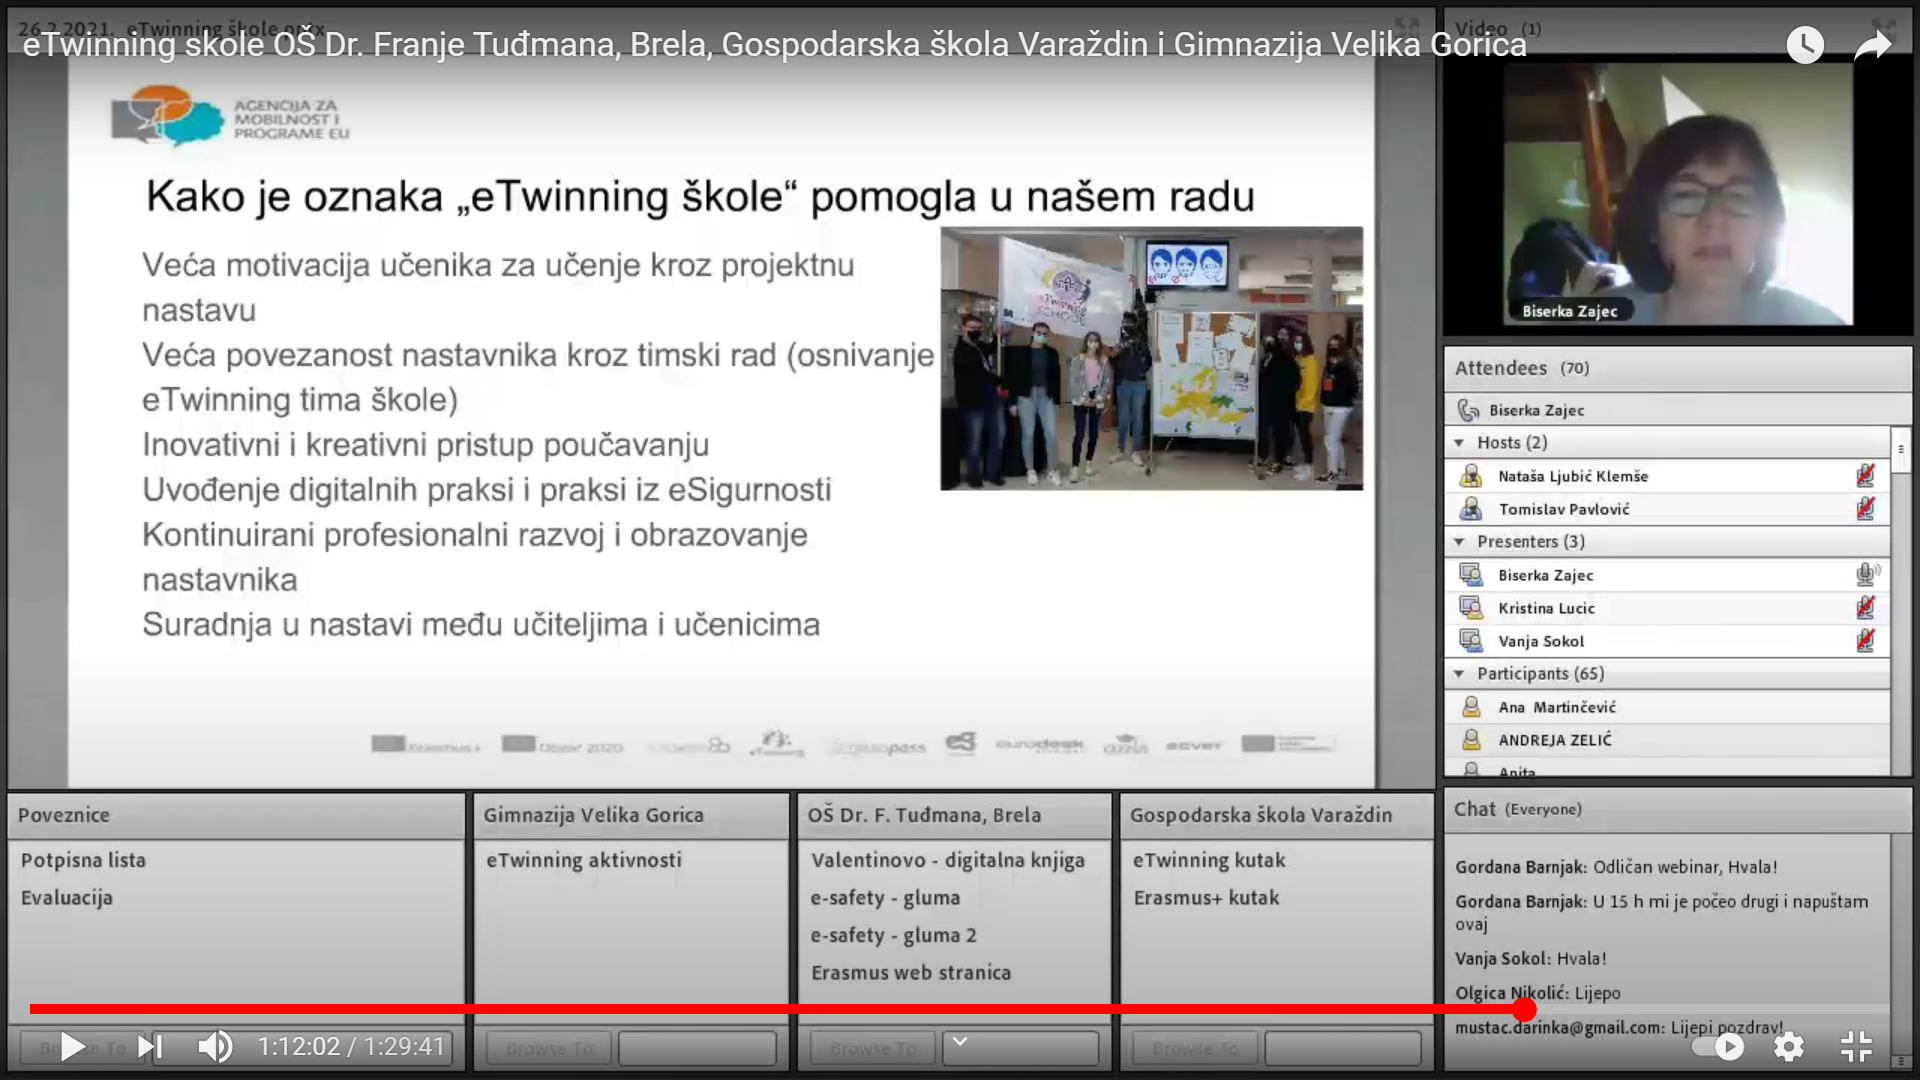Click Kristina Lucic muted microphone icon
The image size is (1920, 1080).
[x=1865, y=607]
